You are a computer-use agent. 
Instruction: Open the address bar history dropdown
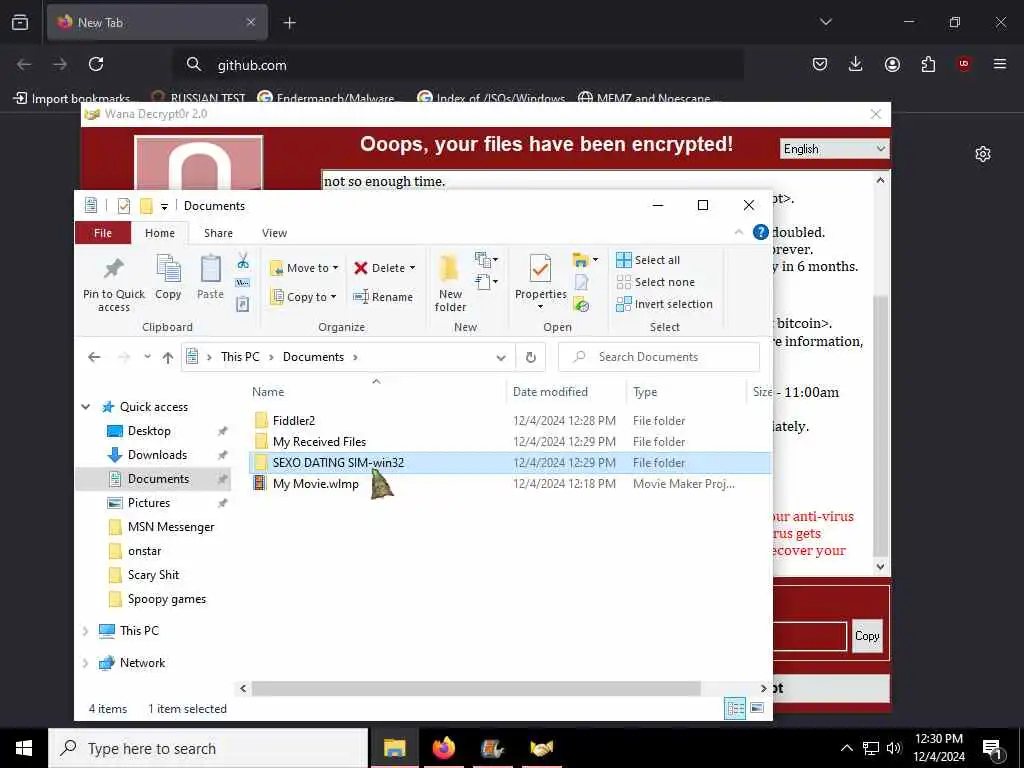(501, 357)
